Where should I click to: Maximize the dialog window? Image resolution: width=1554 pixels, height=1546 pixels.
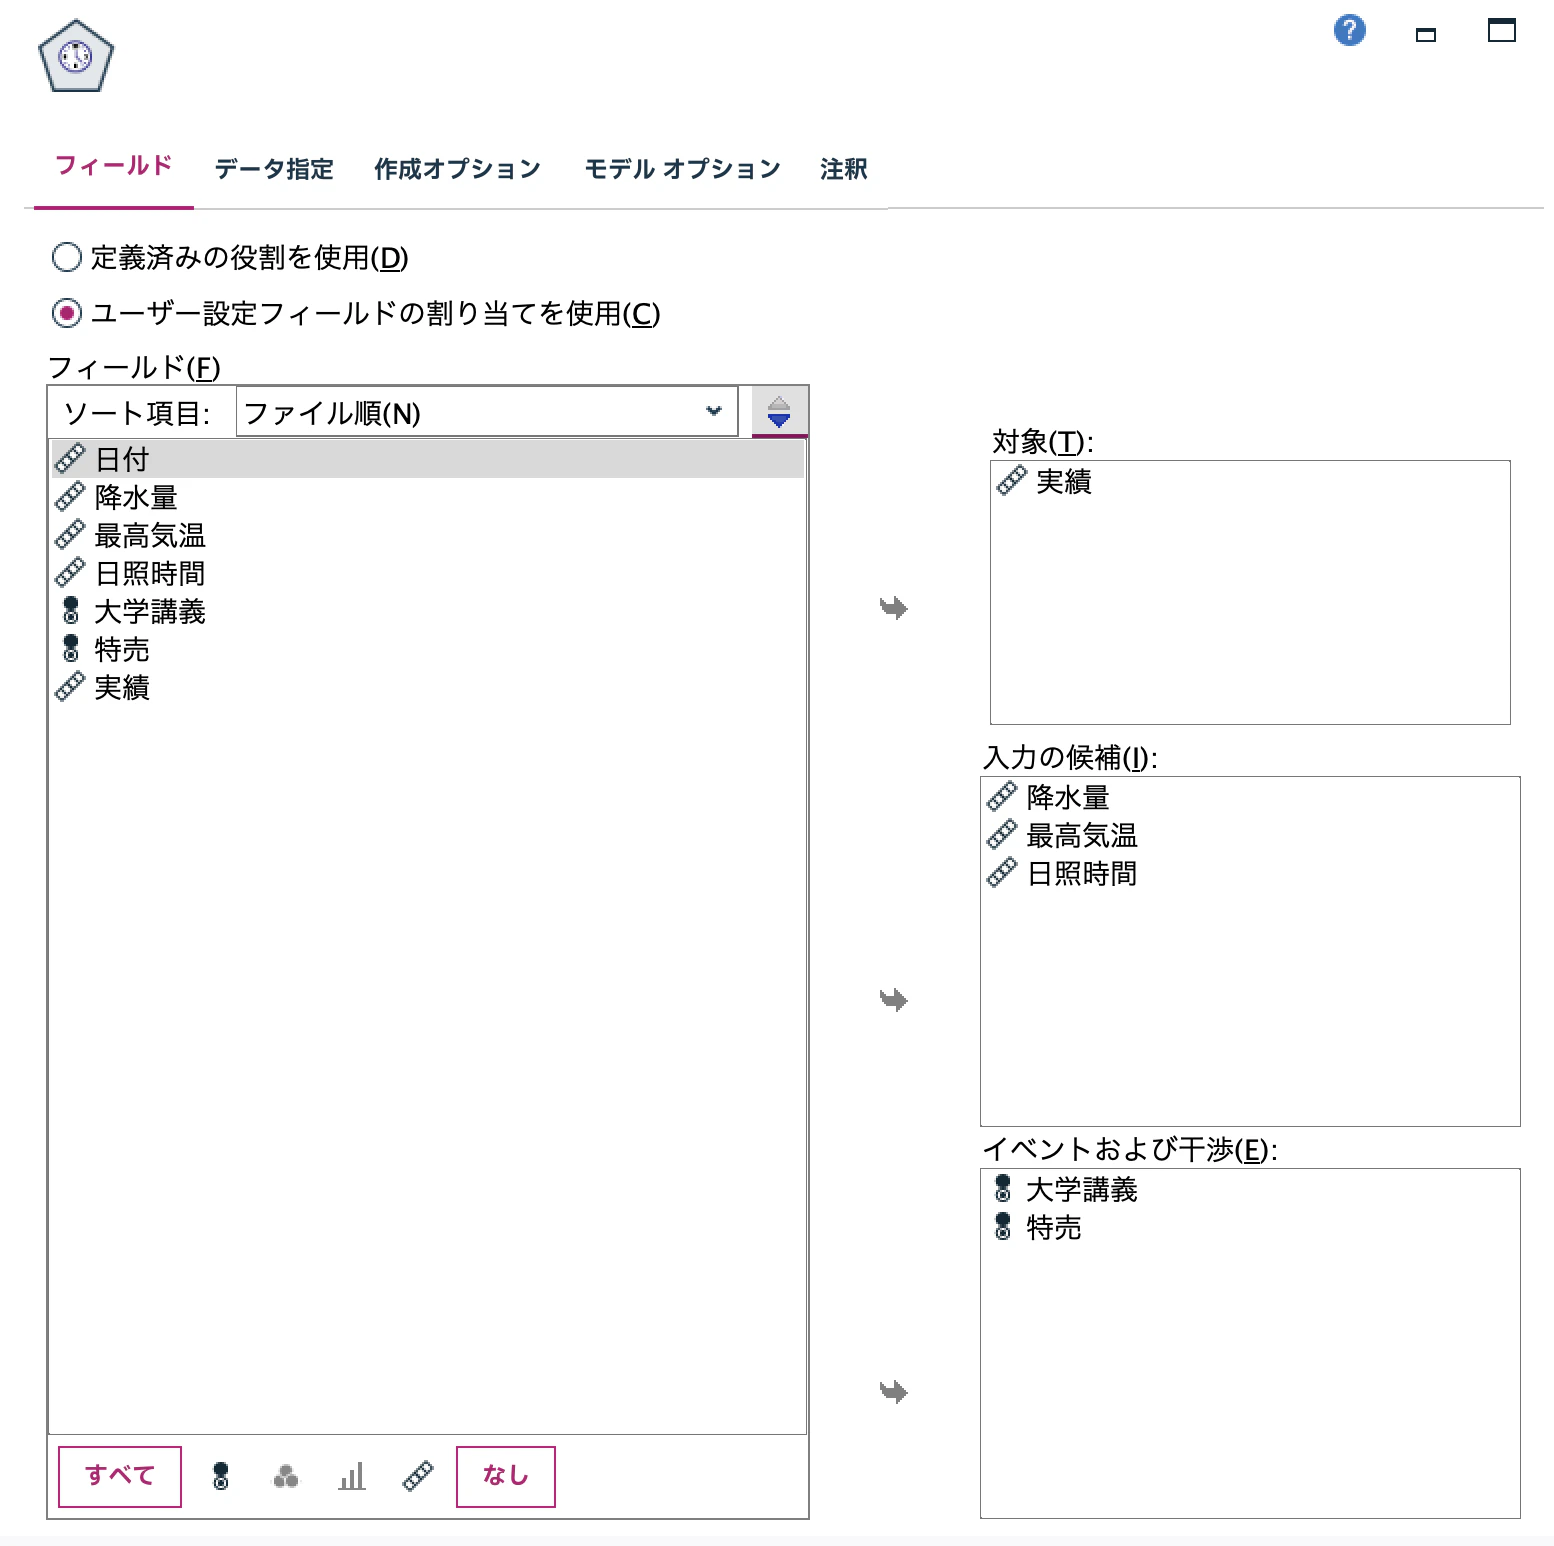click(1501, 31)
